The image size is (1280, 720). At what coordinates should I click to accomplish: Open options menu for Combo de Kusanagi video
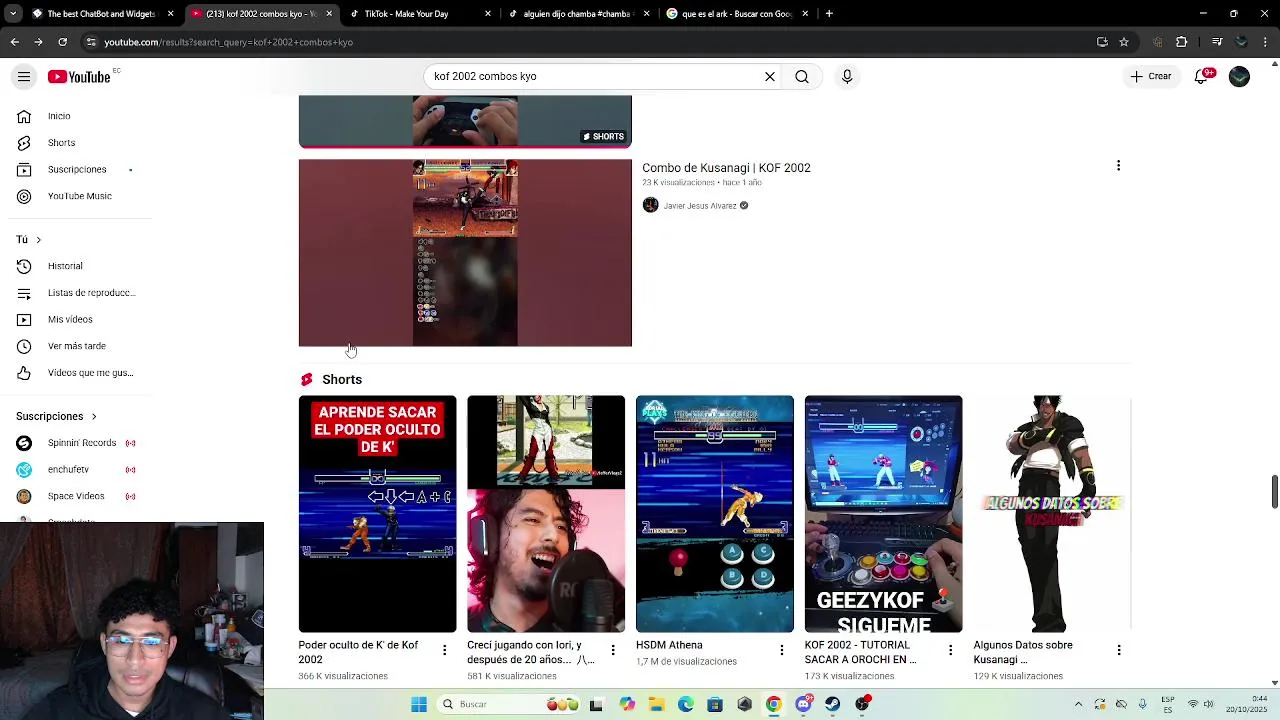pos(1118,166)
